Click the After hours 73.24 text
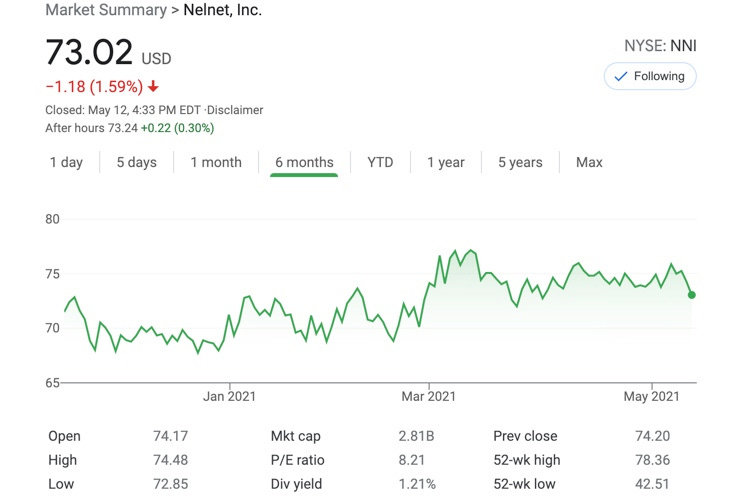This screenshot has width=739, height=497. (91, 128)
